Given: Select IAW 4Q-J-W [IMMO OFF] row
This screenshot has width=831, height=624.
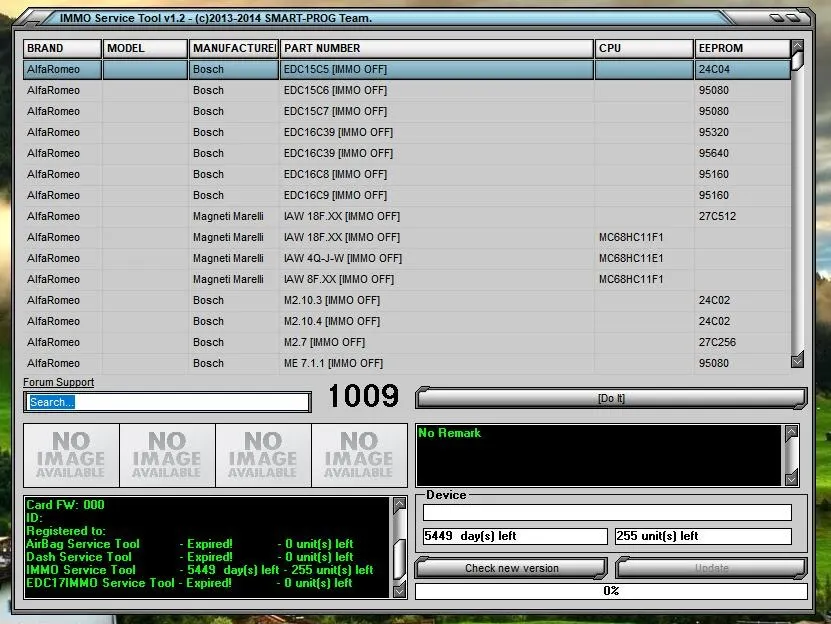Looking at the screenshot, I should click(x=406, y=258).
